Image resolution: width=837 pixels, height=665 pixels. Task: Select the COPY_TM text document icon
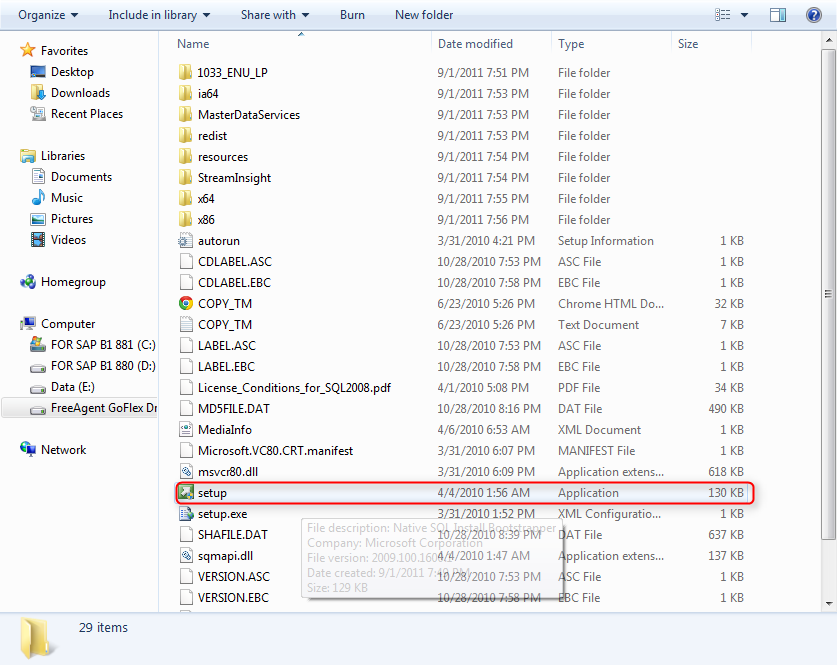[x=185, y=324]
